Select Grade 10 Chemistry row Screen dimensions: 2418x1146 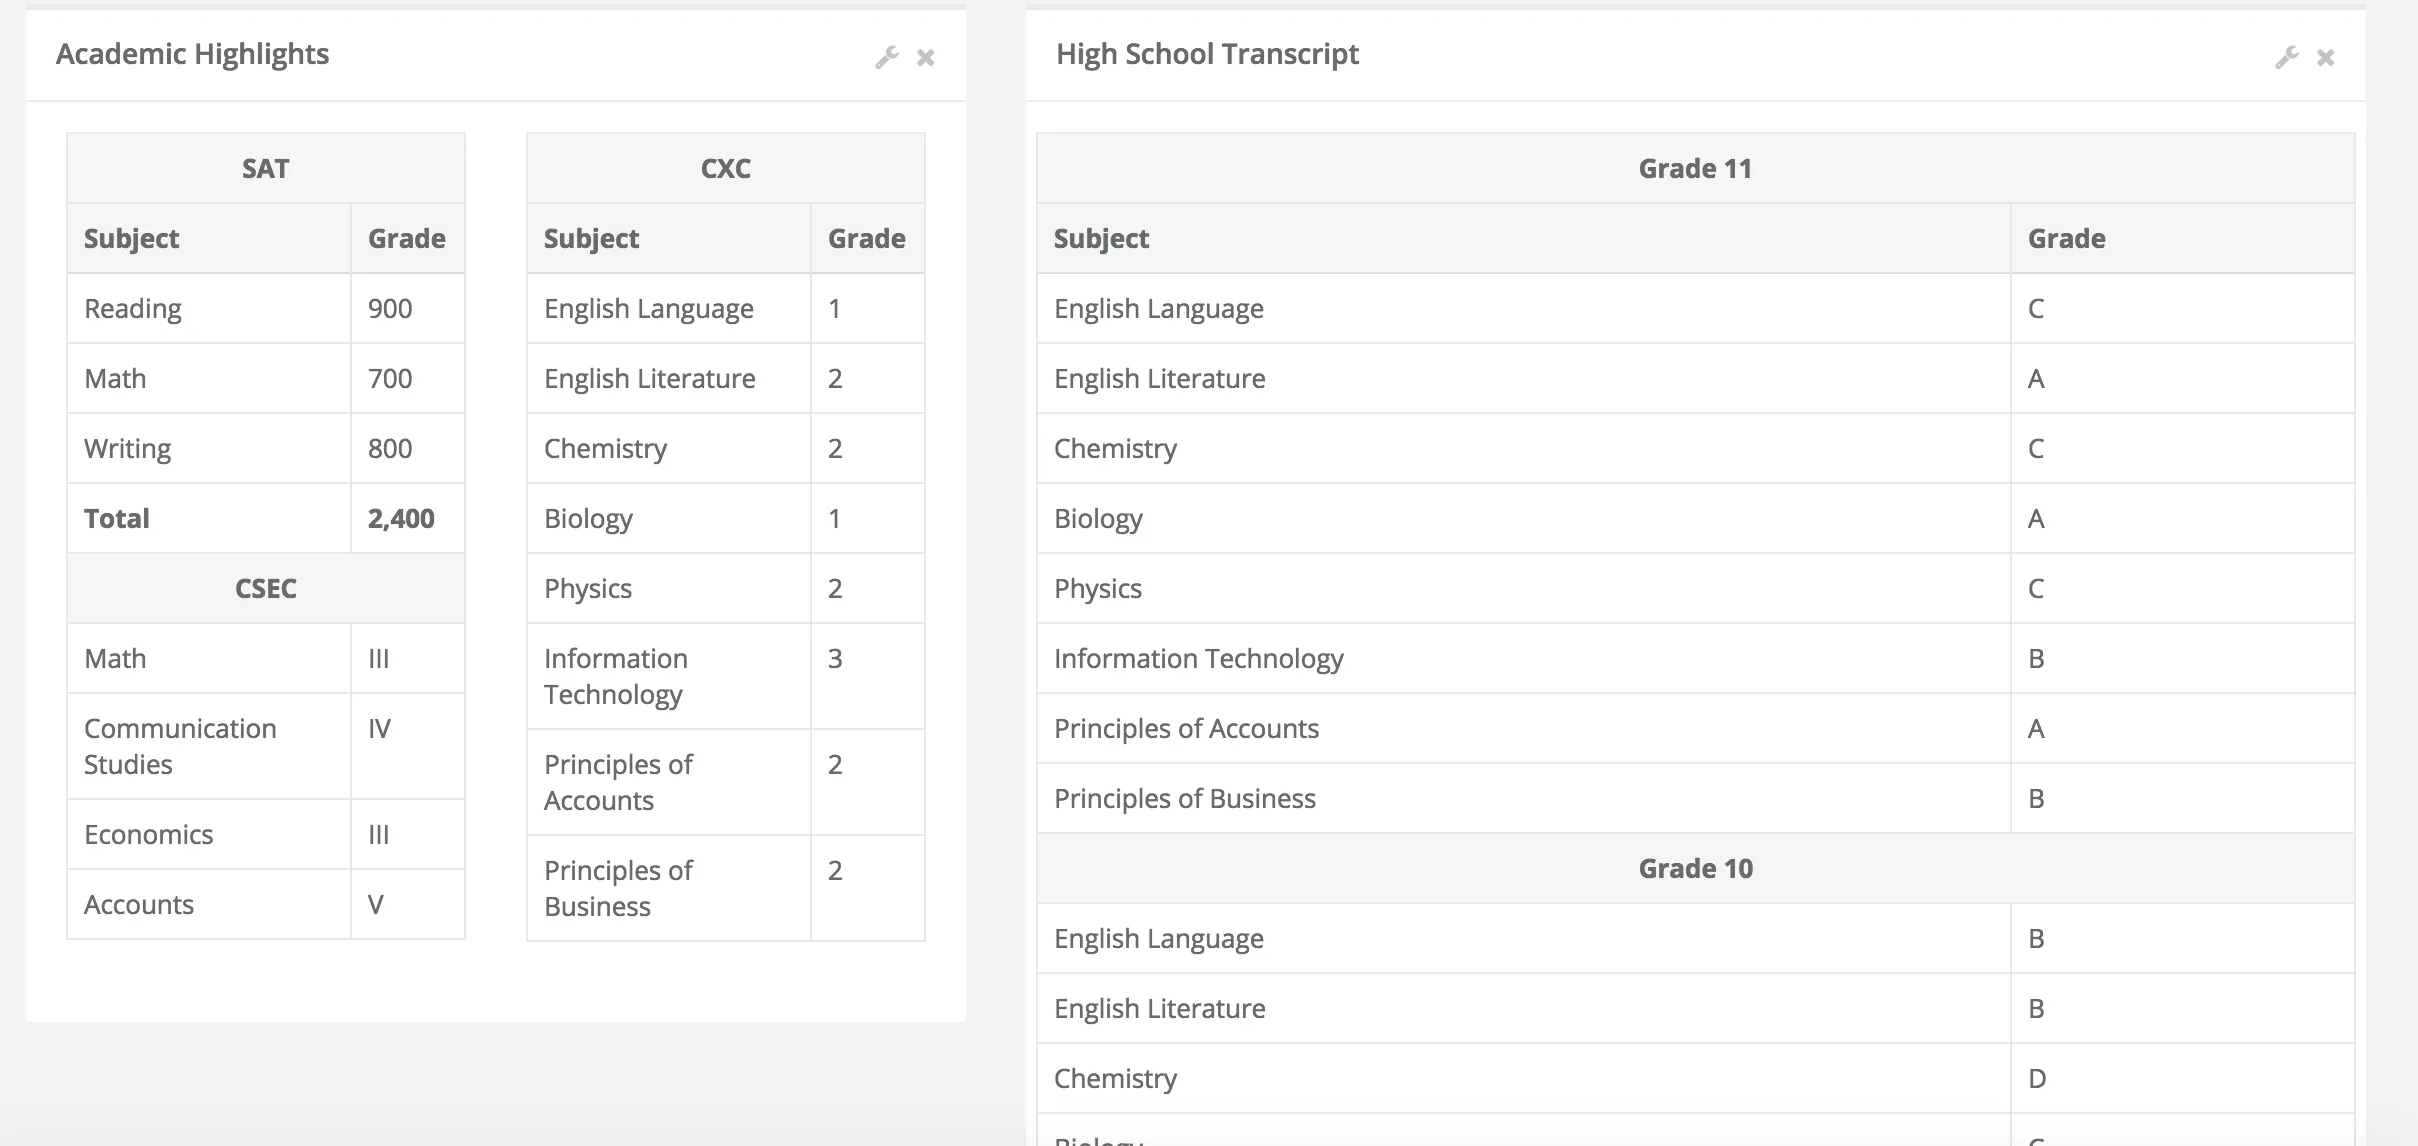point(1115,1078)
